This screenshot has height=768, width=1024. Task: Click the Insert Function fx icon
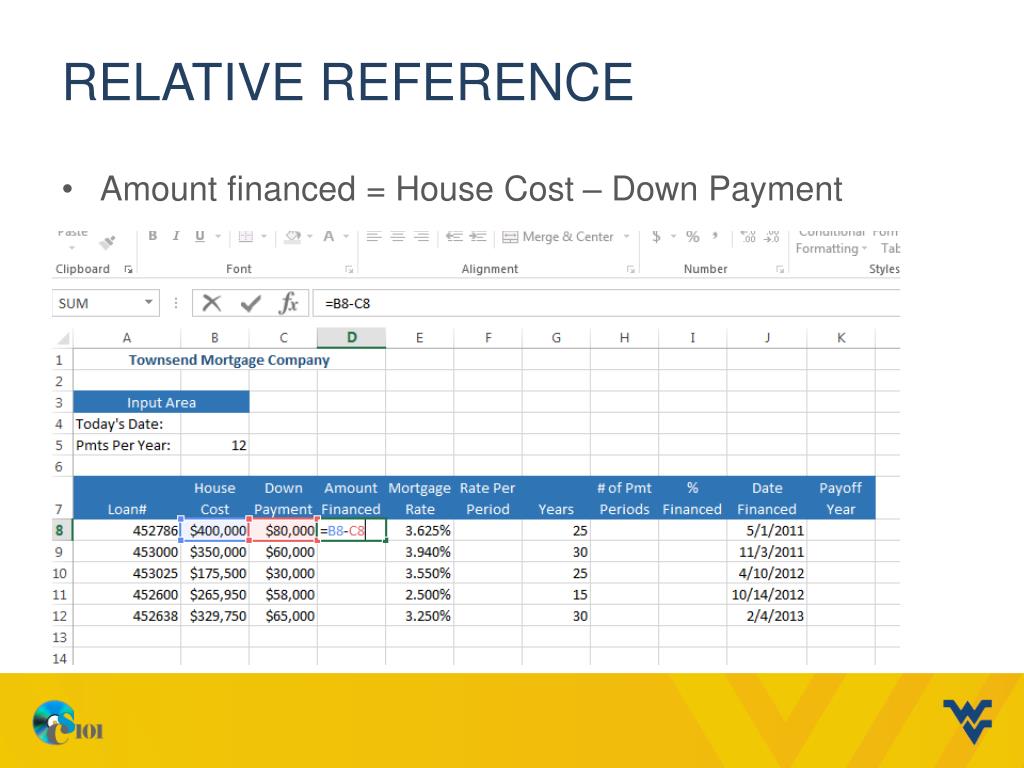[288, 303]
